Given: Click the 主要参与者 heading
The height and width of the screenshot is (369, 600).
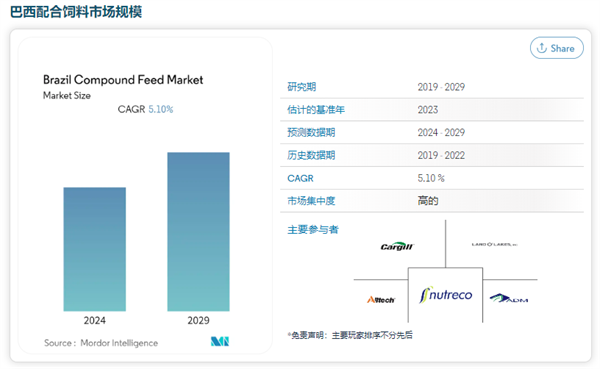Looking at the screenshot, I should (313, 230).
